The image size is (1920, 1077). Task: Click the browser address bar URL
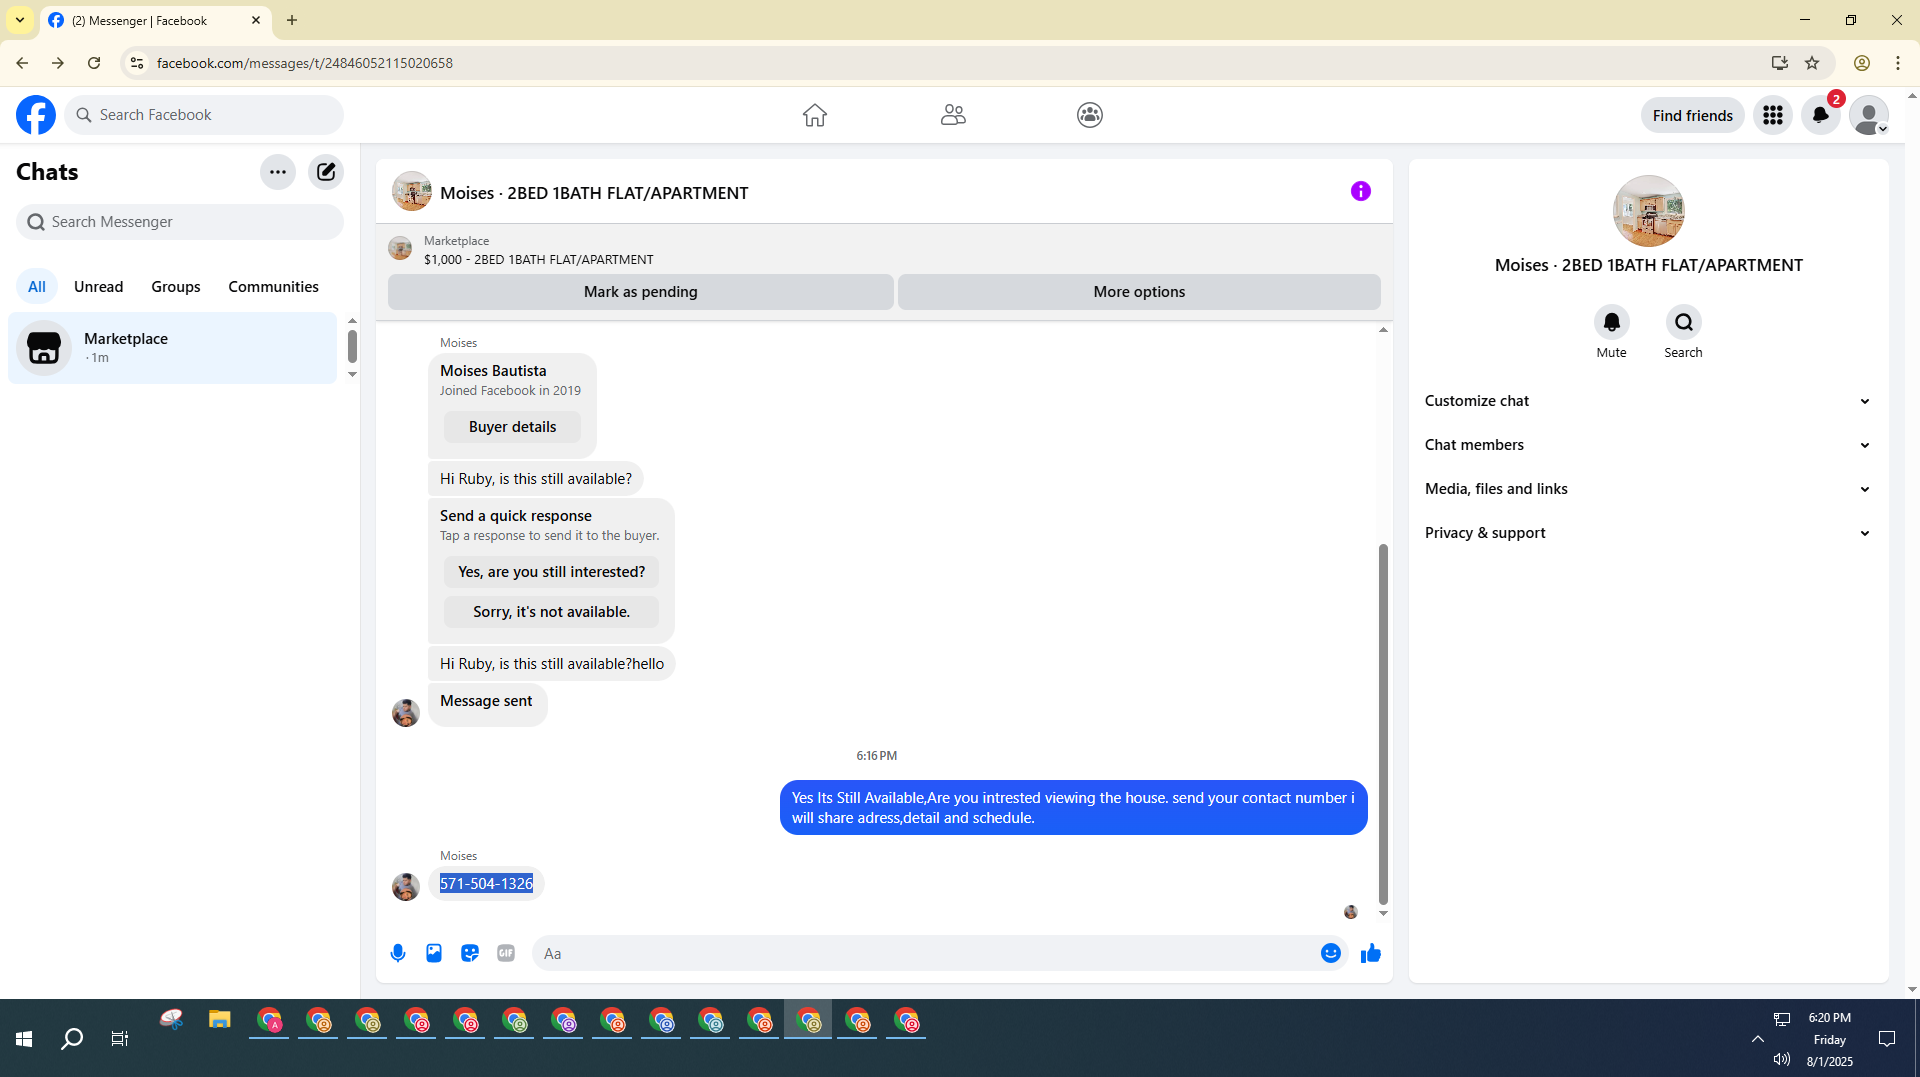tap(305, 63)
